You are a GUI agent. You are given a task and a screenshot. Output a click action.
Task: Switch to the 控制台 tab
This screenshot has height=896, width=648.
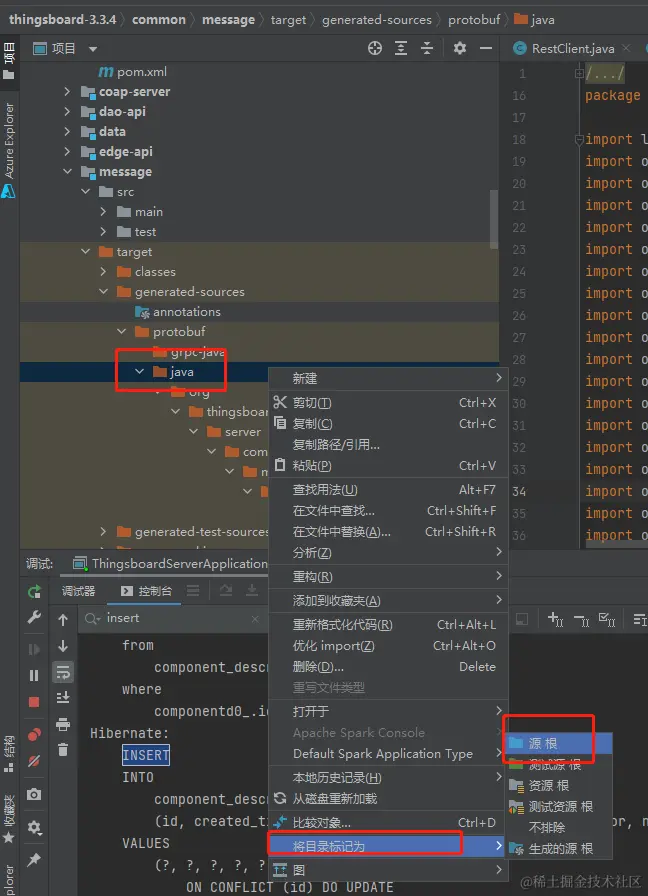[146, 591]
